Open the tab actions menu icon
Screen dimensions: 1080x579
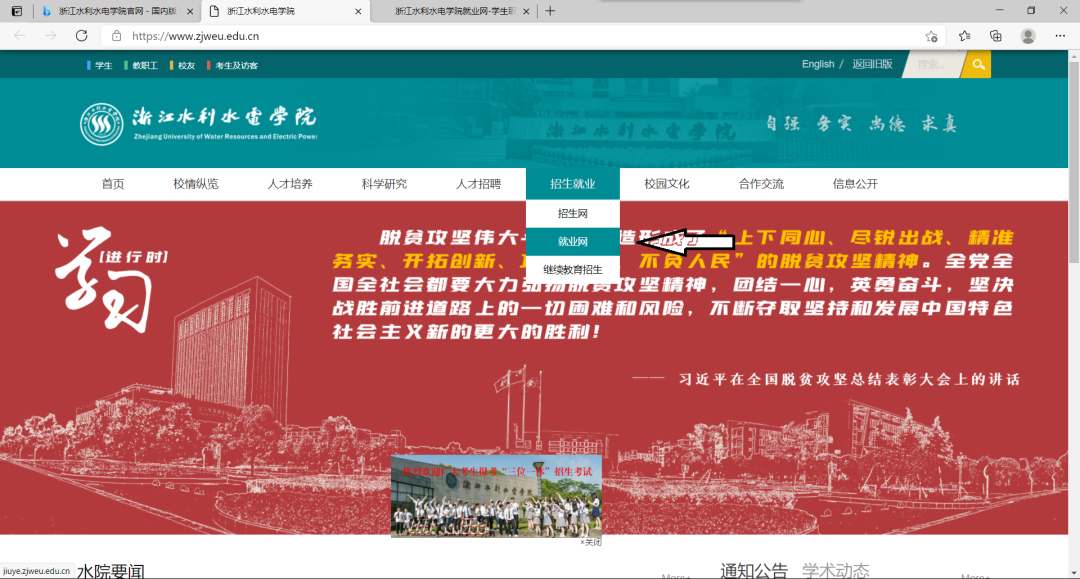tap(17, 11)
